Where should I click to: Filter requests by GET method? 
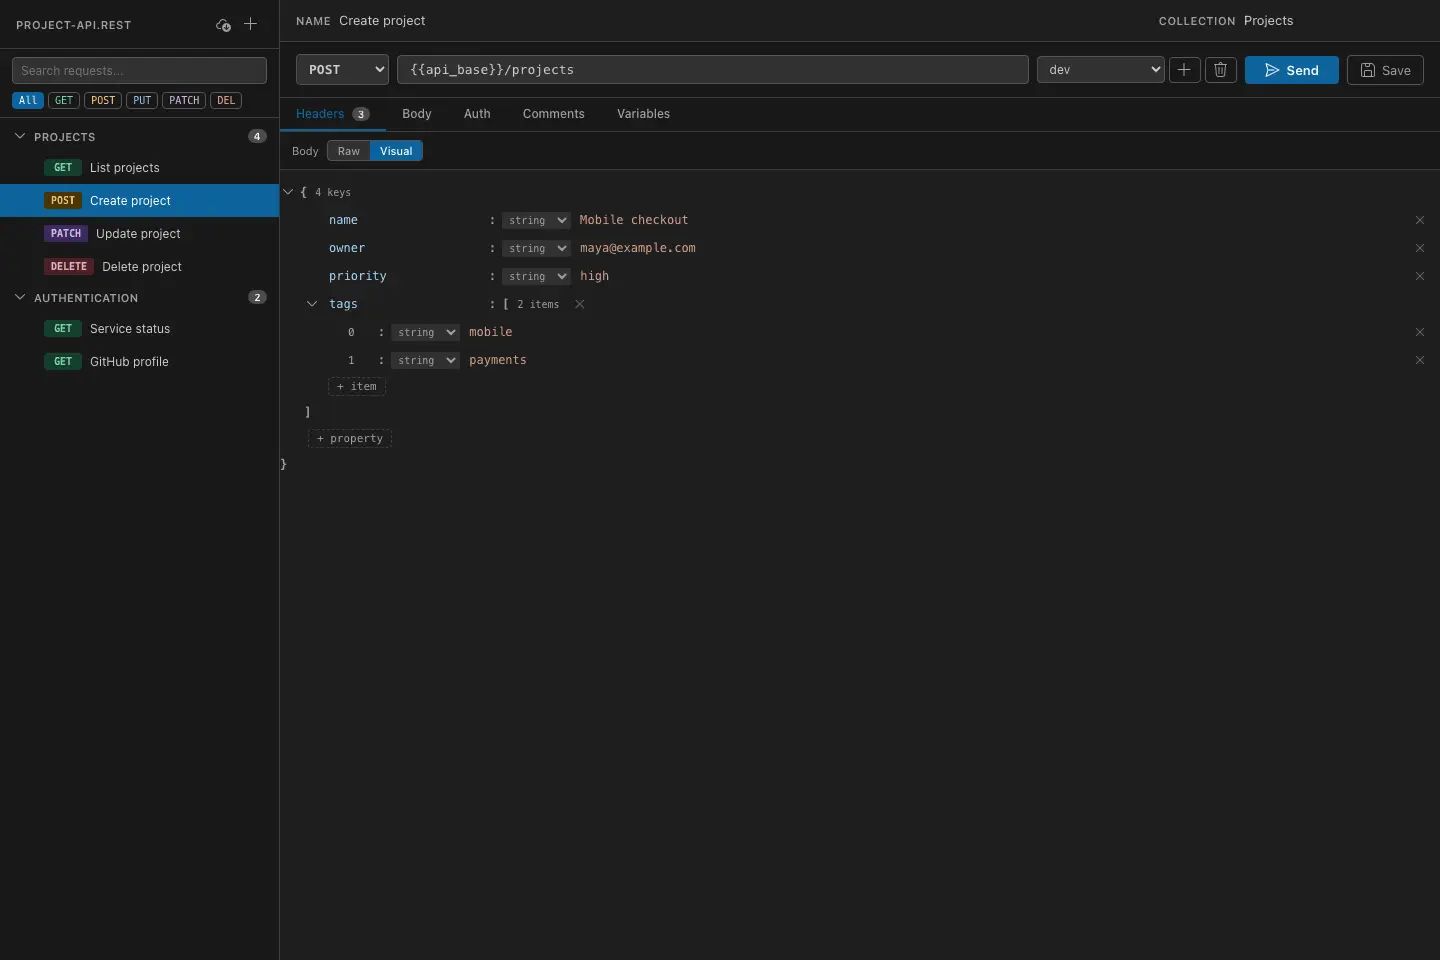pyautogui.click(x=64, y=100)
